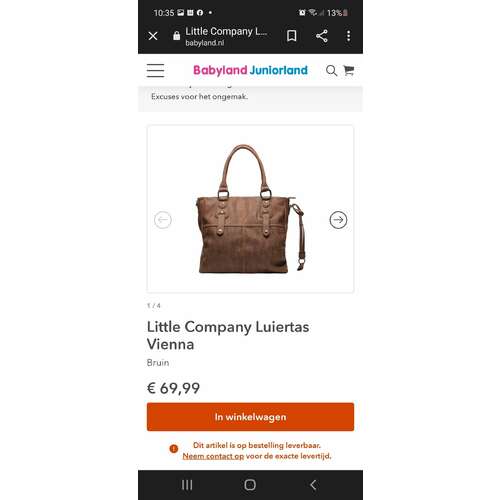Open the hamburger navigation menu
The width and height of the screenshot is (500, 500).
pos(155,70)
